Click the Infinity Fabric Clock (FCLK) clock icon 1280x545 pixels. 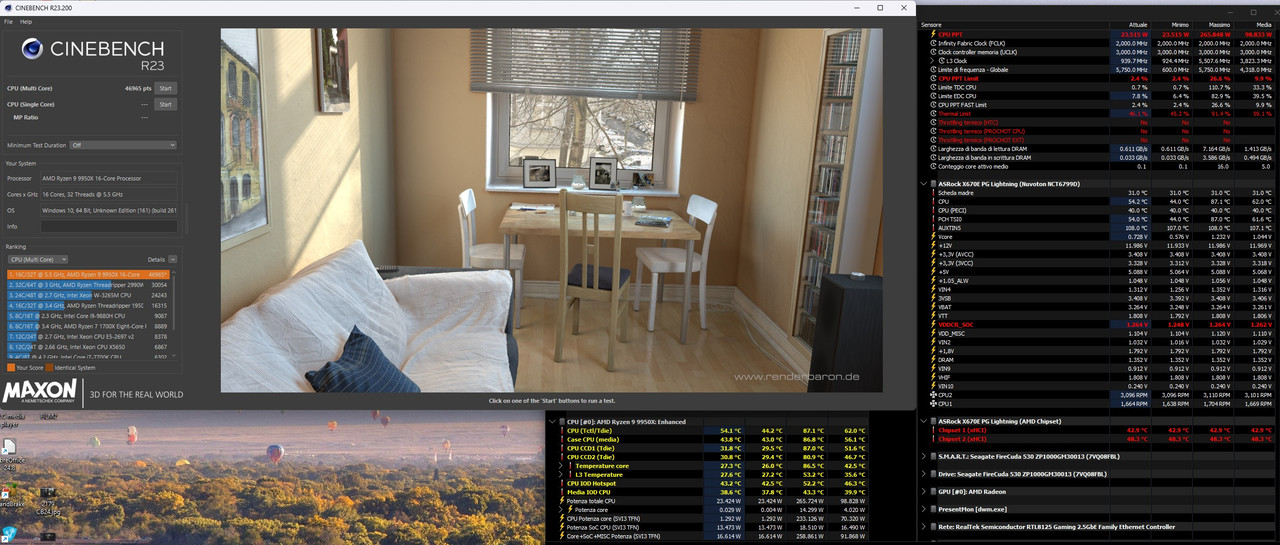click(x=933, y=43)
